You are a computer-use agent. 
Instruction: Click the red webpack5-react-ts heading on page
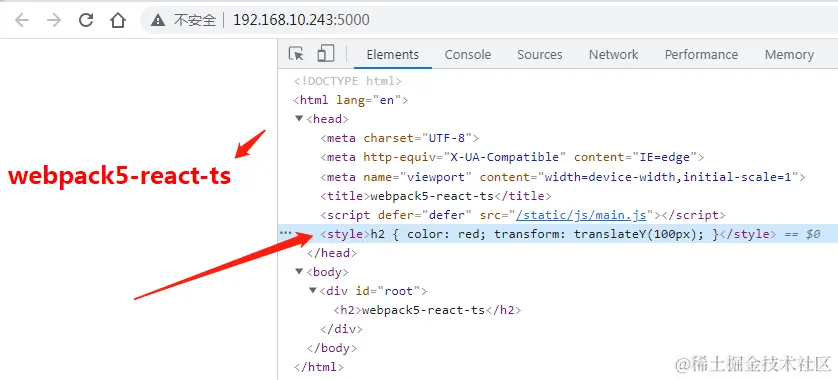[x=120, y=176]
